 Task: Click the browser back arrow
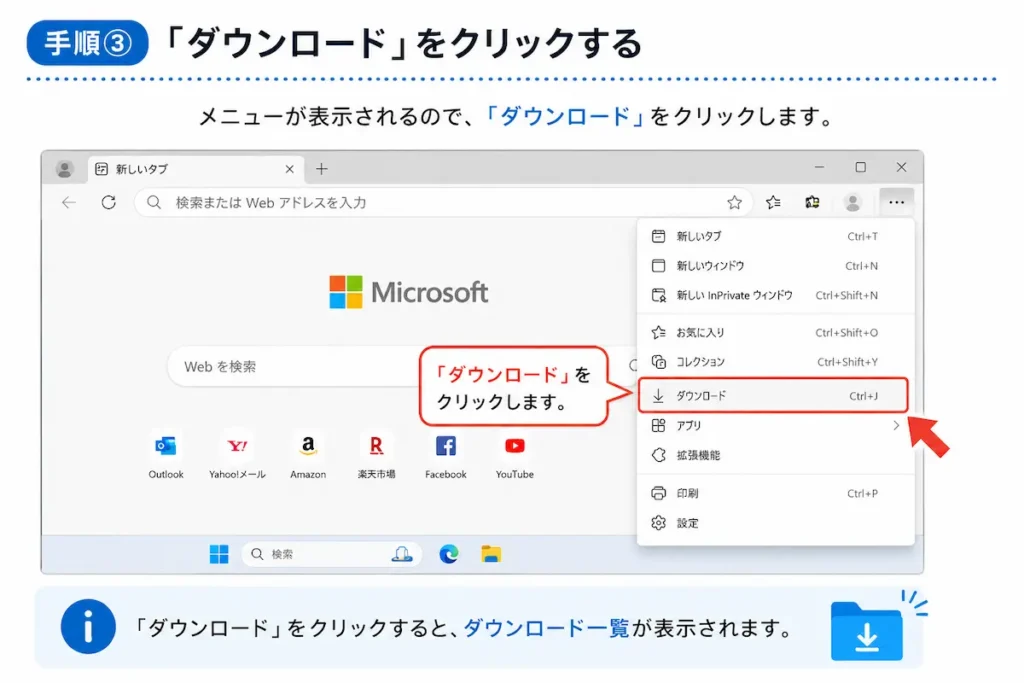69,202
